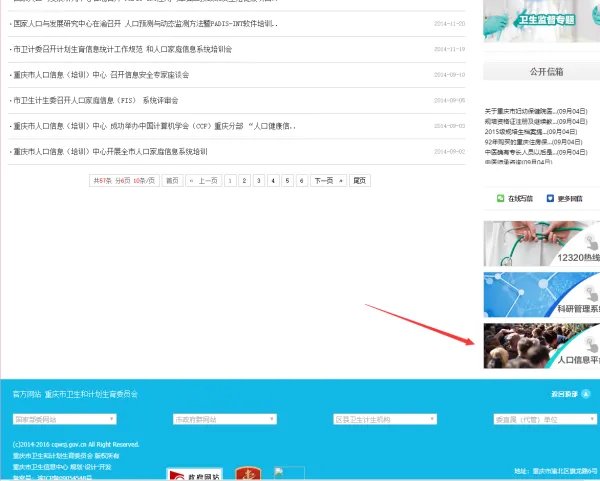Open the 更多回信 link text
Viewport: 600px width, 481px height.
[x=570, y=199]
